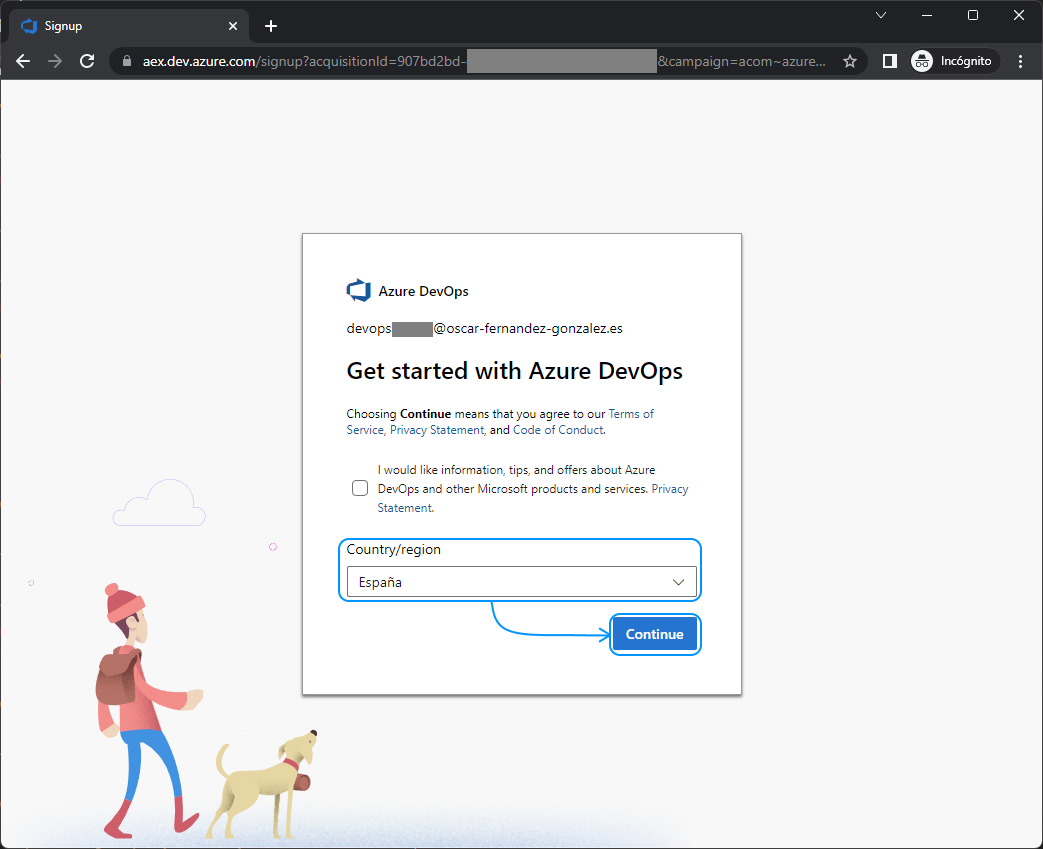Reload the Signup page

(87, 61)
